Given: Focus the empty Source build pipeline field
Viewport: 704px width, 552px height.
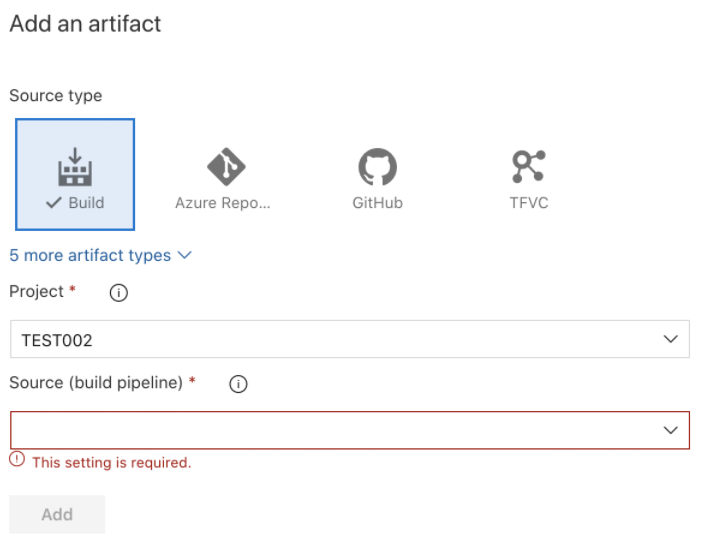Looking at the screenshot, I should (350, 430).
